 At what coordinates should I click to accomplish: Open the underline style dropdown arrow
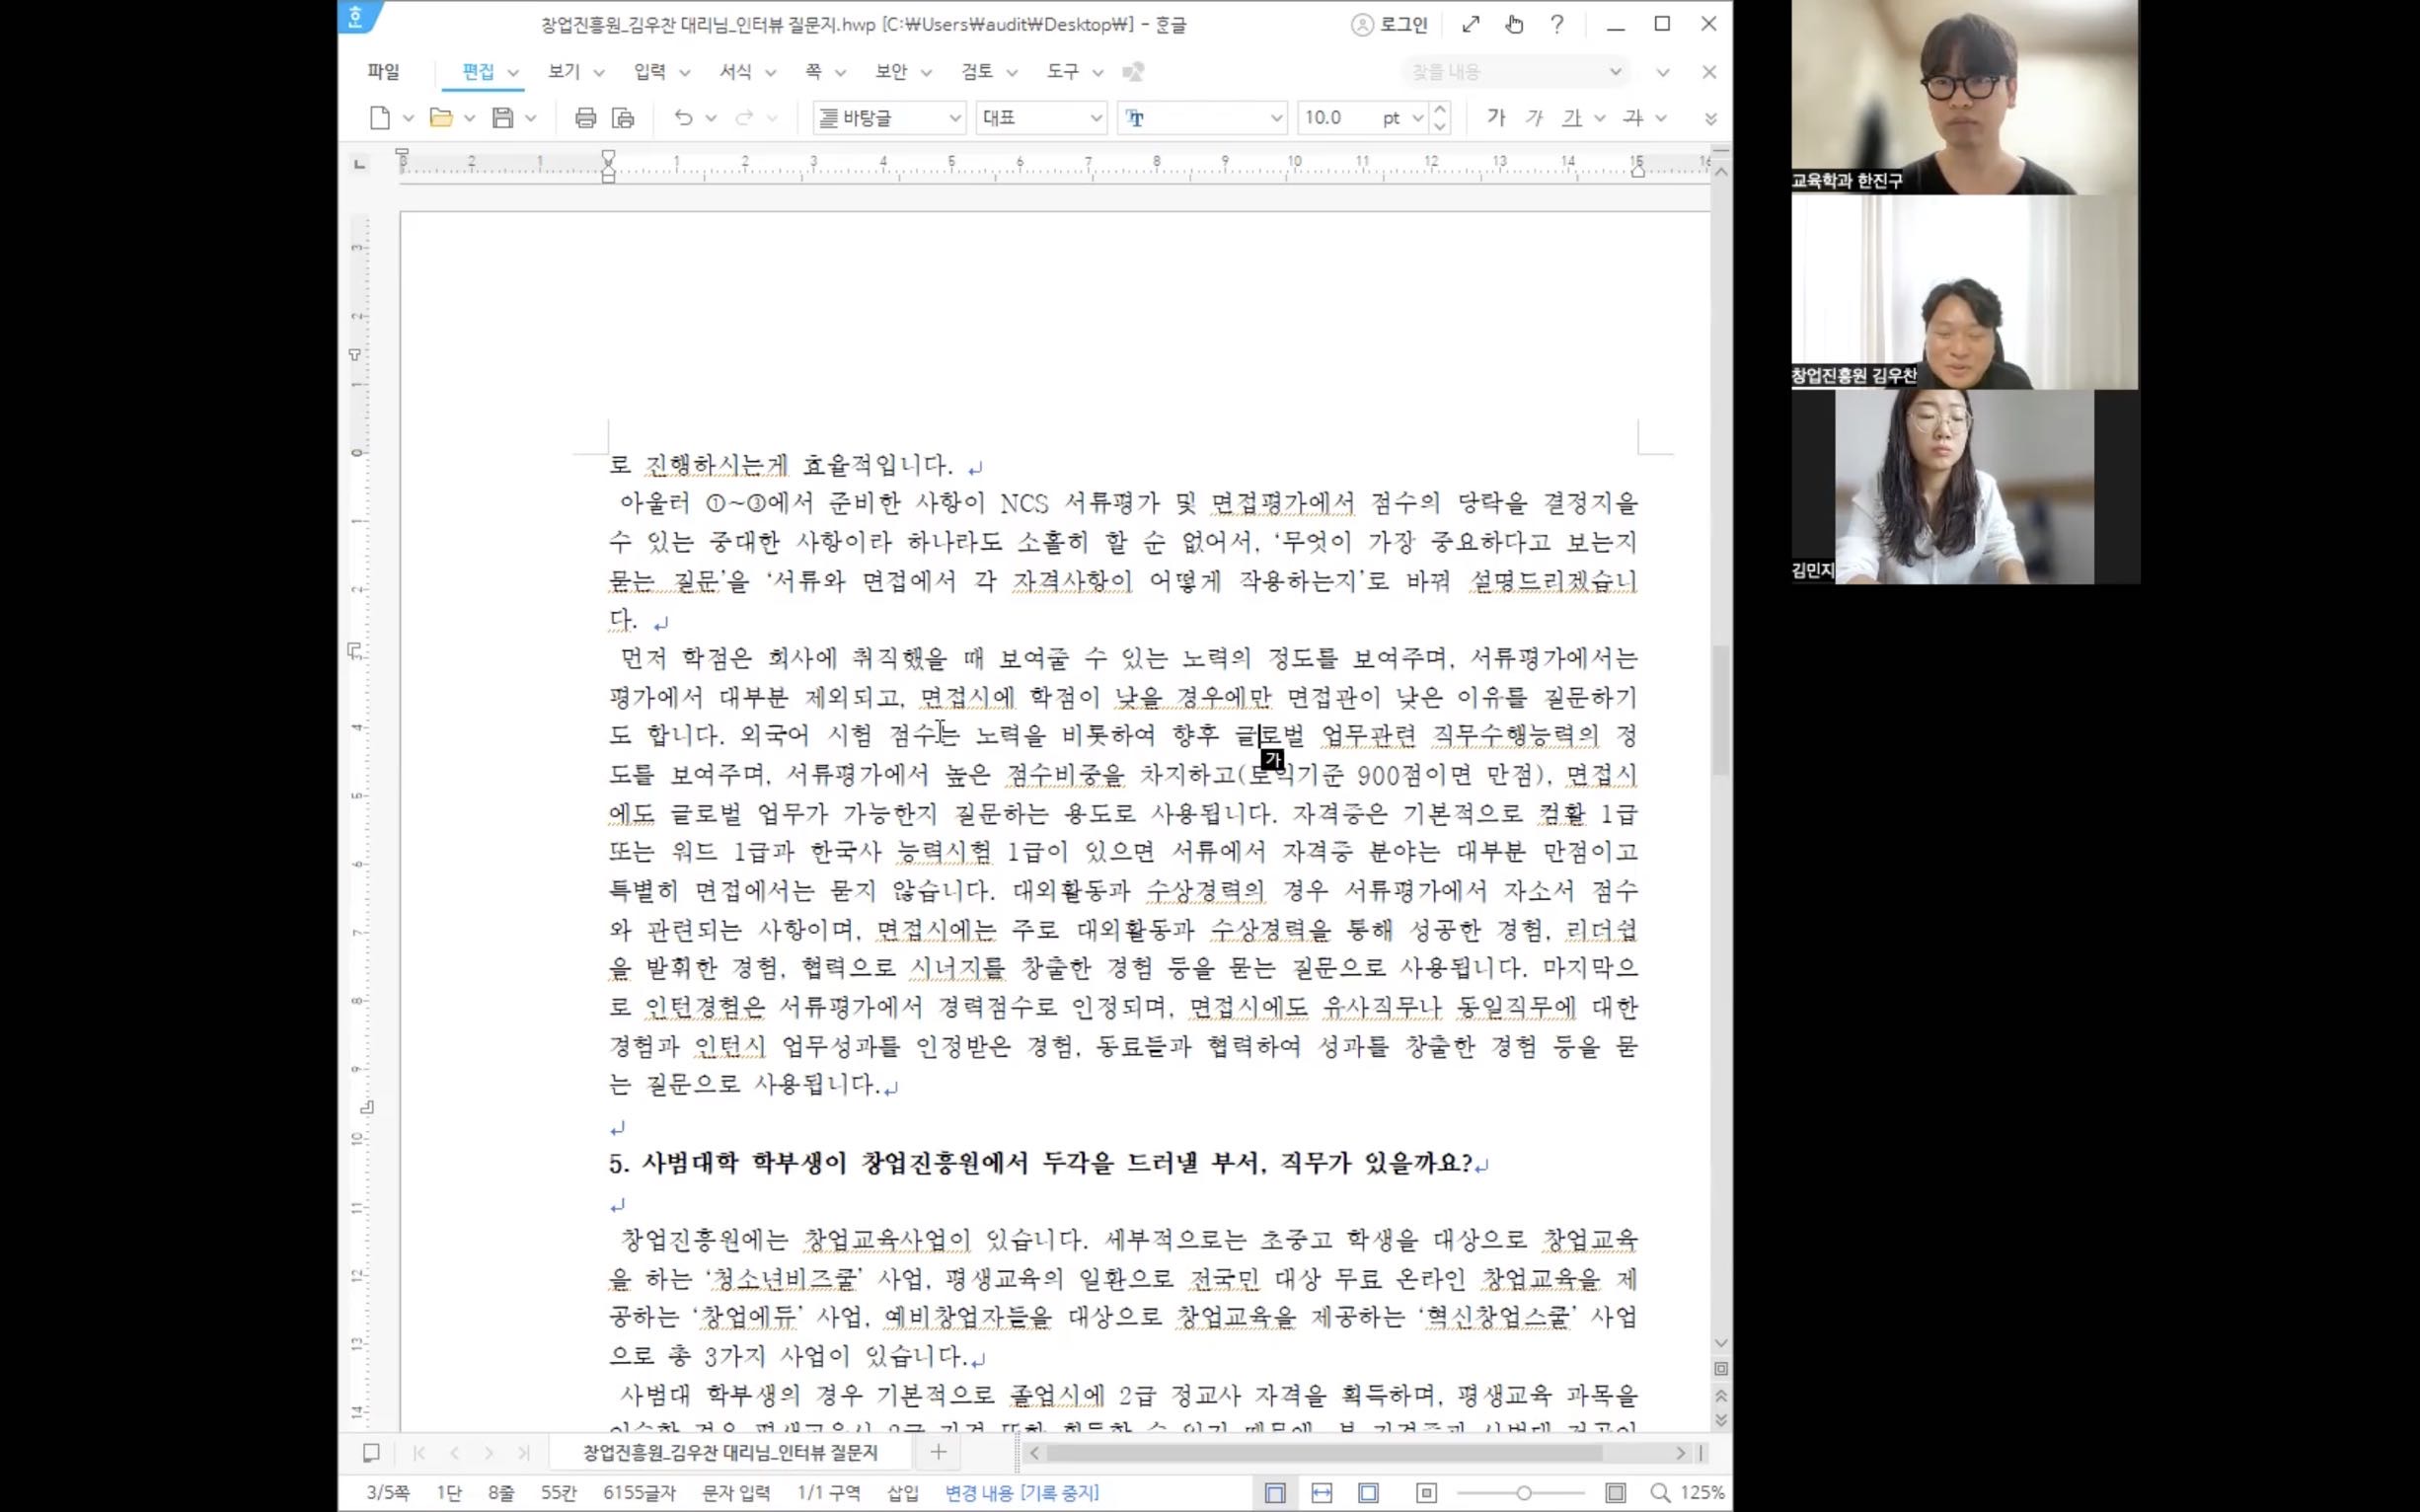1599,118
